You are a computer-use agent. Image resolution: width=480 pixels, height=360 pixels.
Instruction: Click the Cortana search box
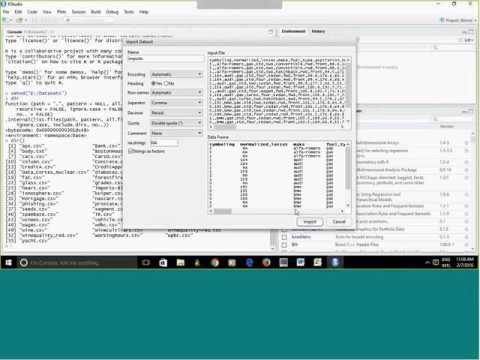coord(77,263)
